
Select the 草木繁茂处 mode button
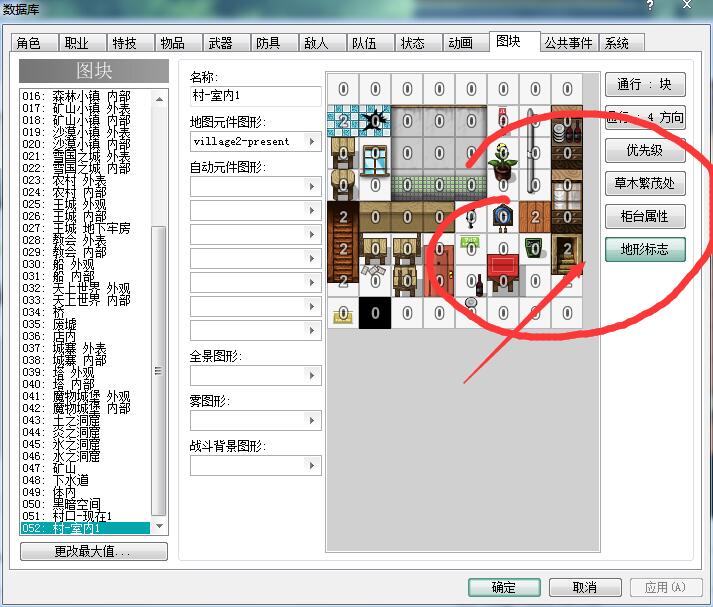[645, 183]
